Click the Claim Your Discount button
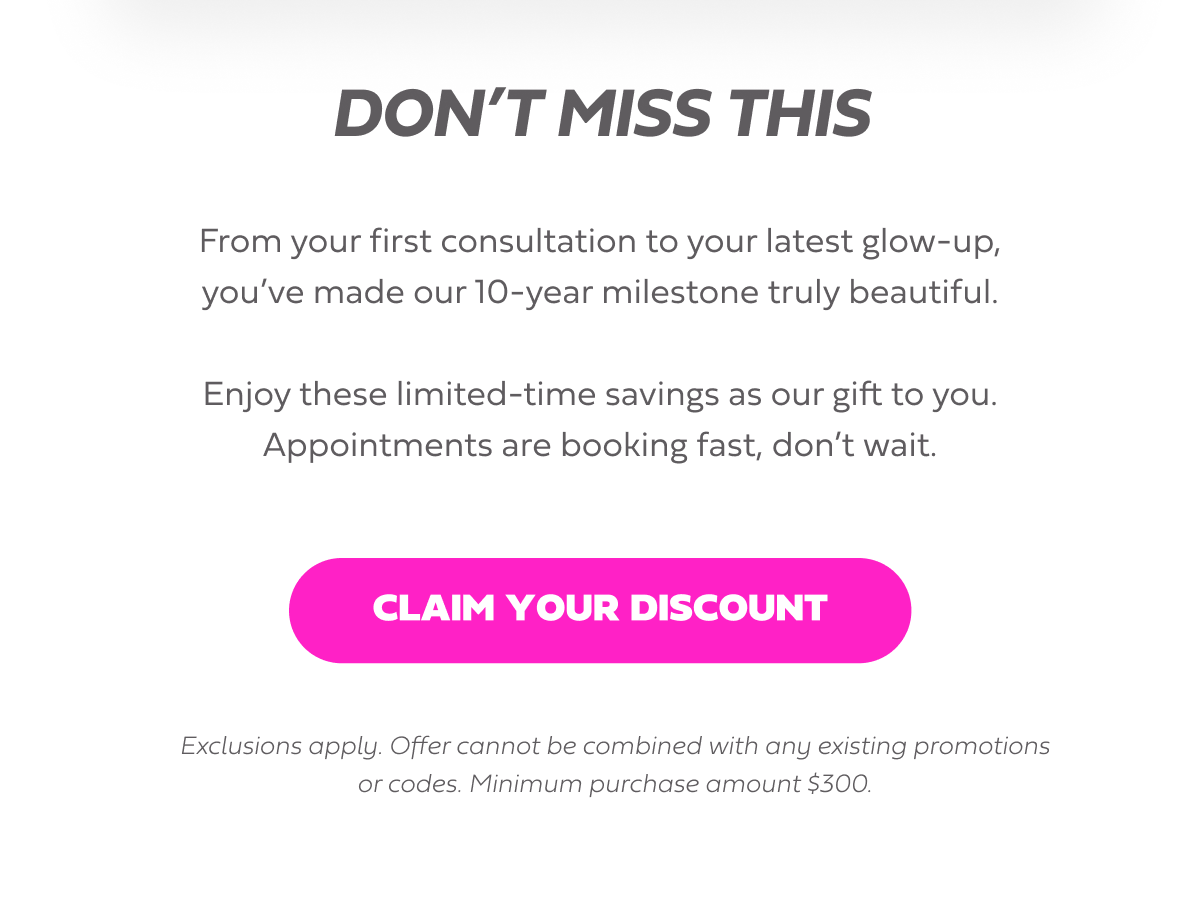 tap(600, 610)
